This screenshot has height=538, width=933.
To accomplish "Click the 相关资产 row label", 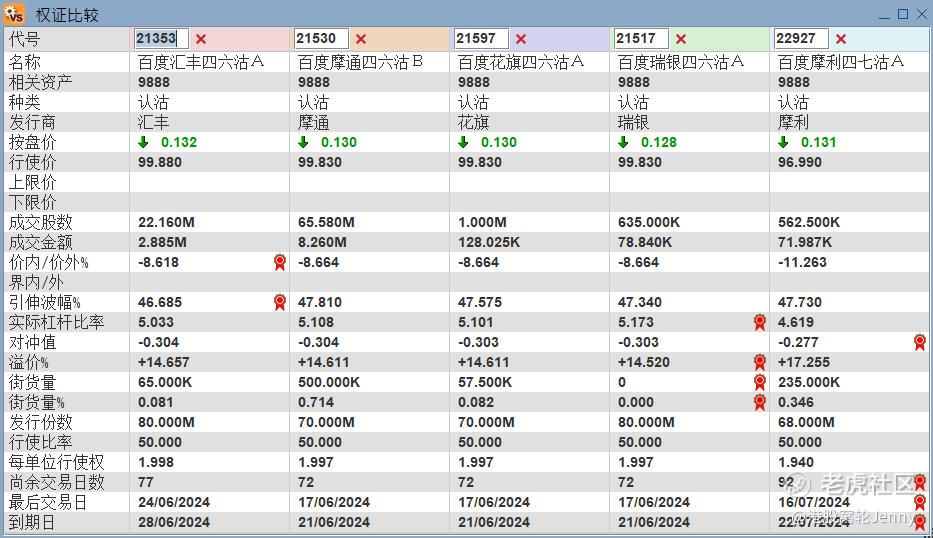I will click(x=40, y=82).
